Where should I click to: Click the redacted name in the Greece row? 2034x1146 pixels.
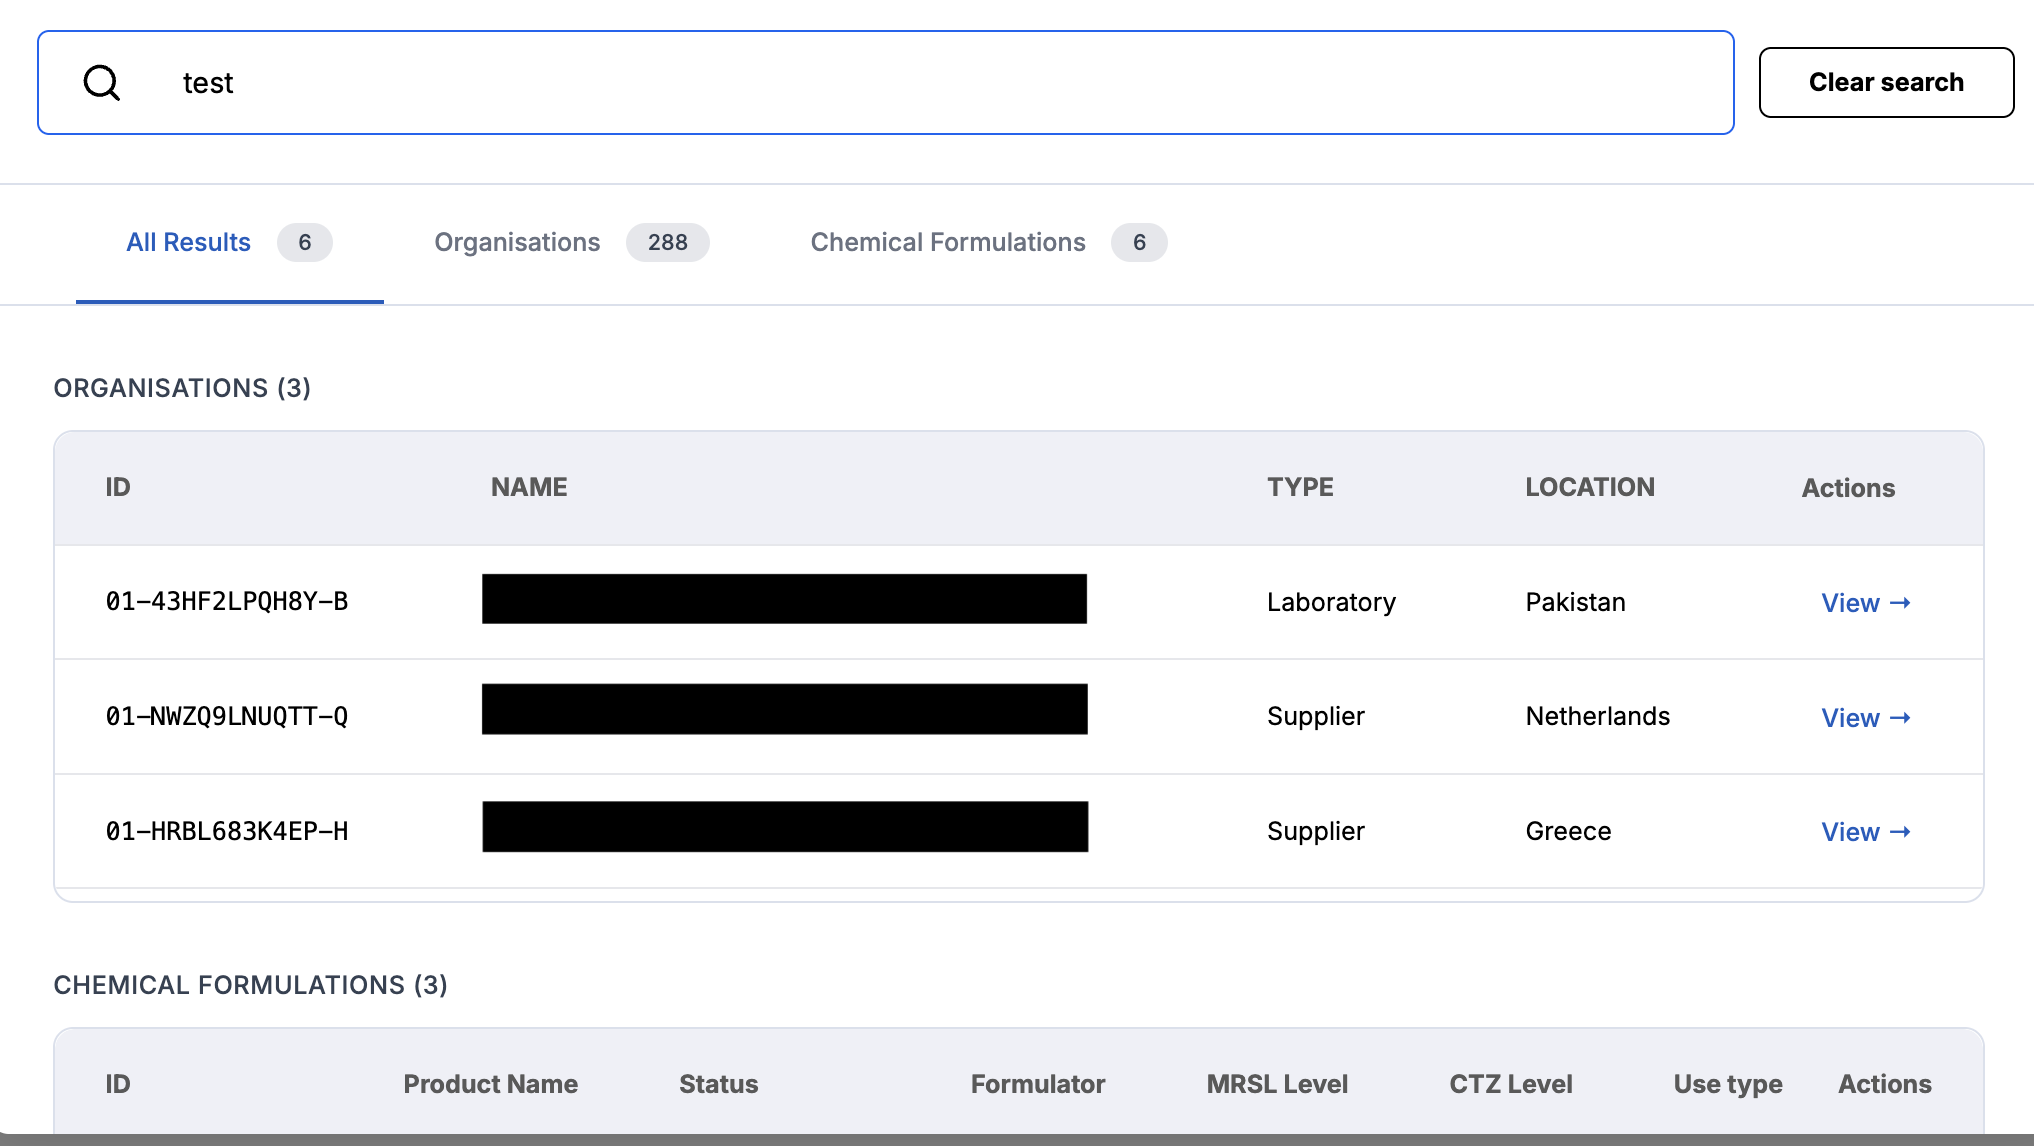coord(785,826)
